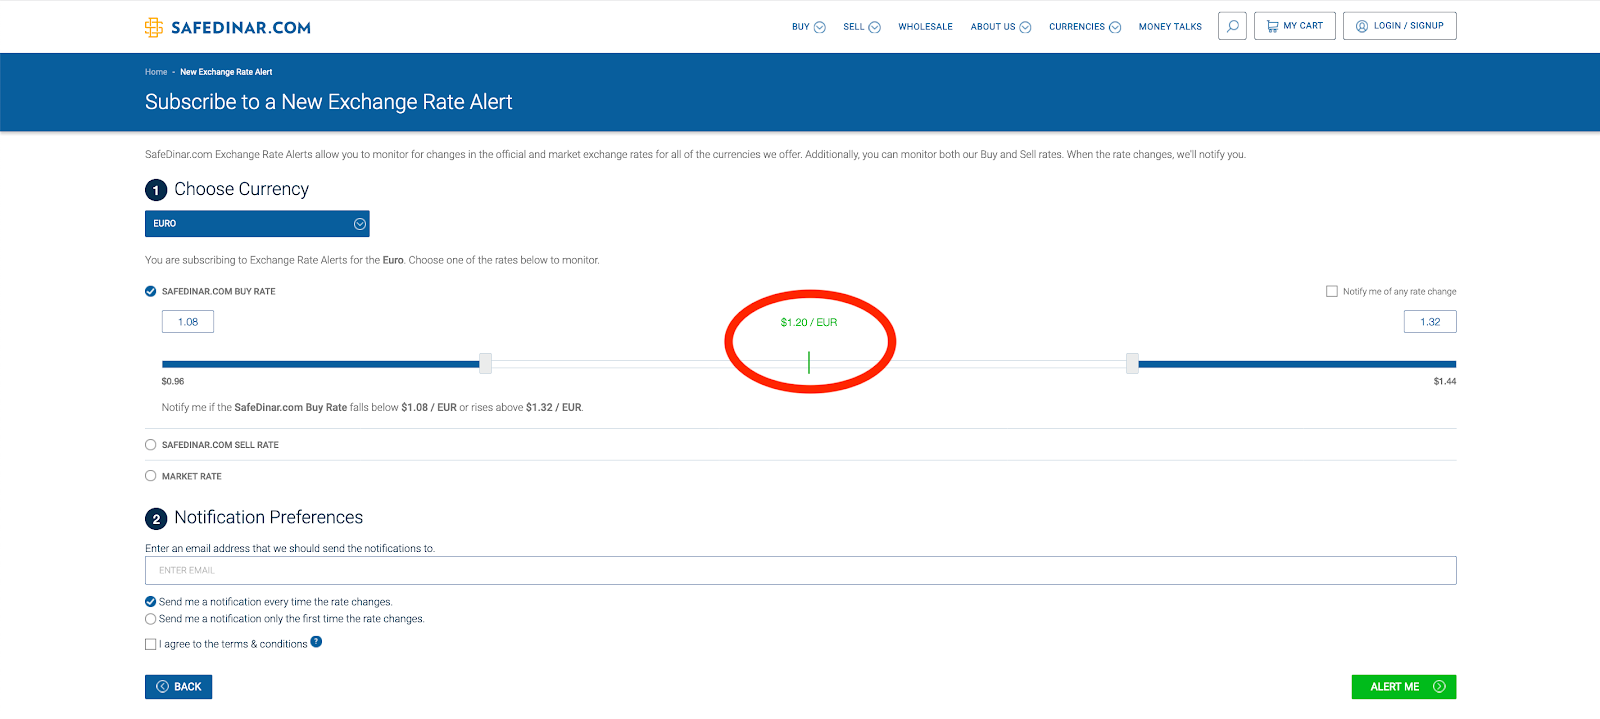Select the $0.96 minimum label
Screen dimensions: 1600x719
[173, 381]
